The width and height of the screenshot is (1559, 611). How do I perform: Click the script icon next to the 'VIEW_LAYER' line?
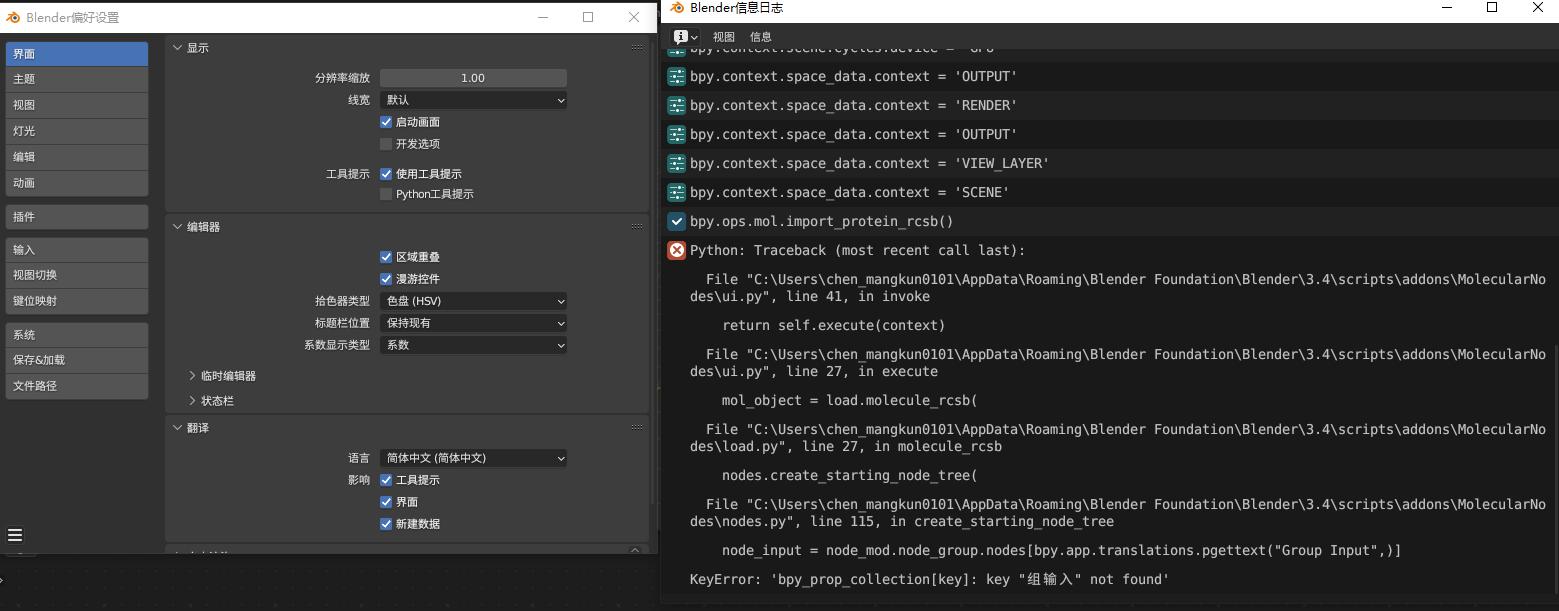[x=676, y=163]
